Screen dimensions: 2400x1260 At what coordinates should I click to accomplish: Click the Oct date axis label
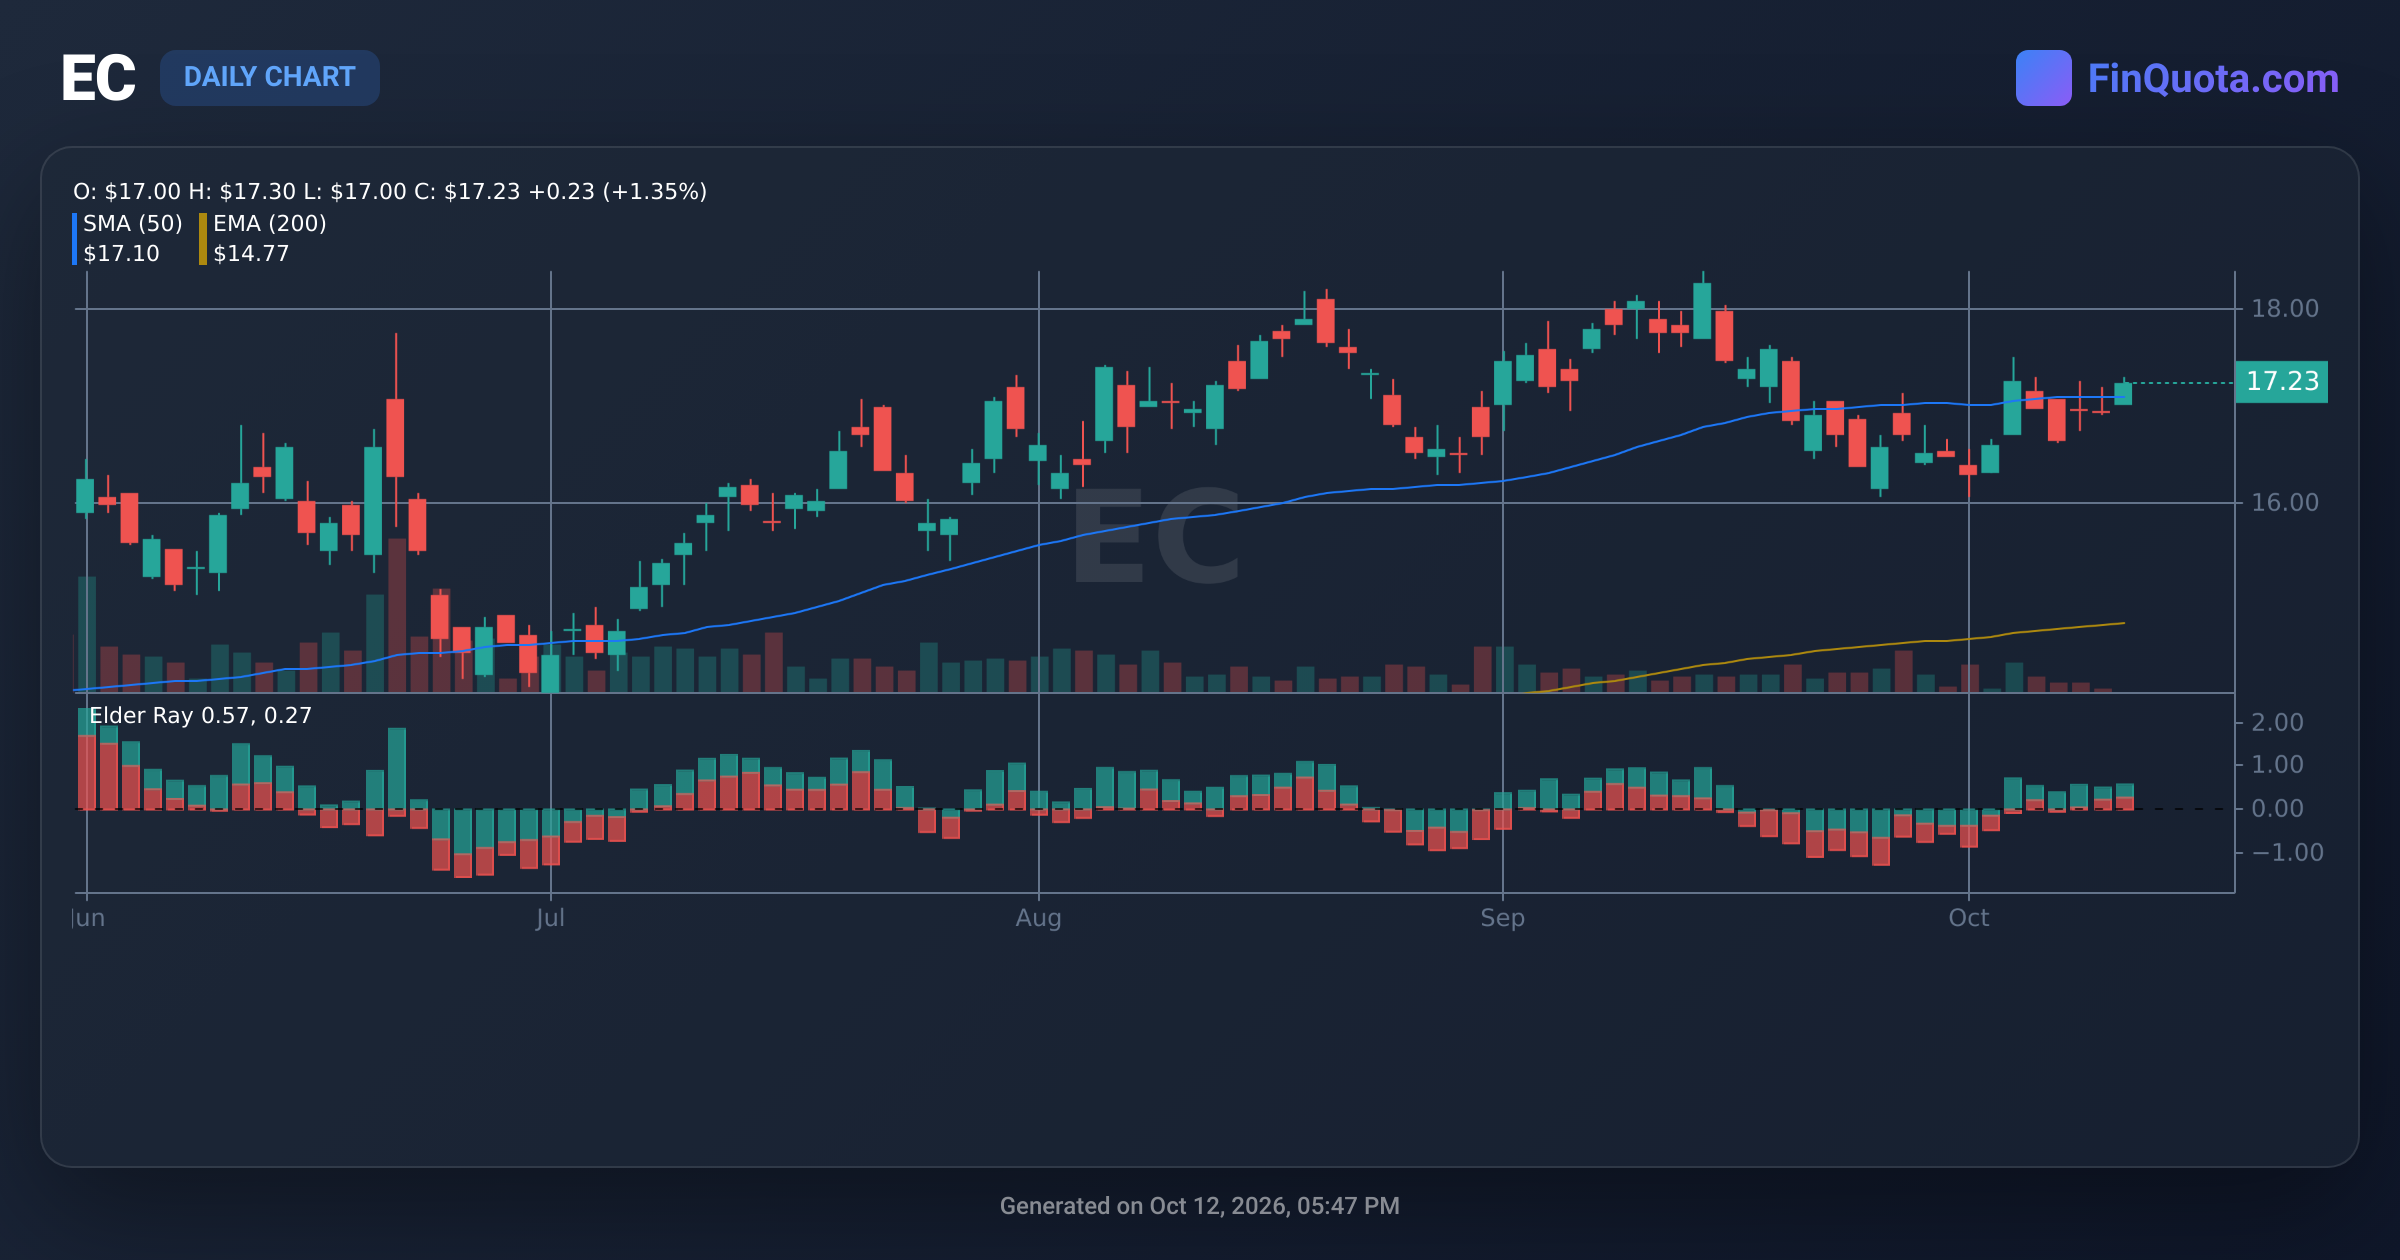1968,918
